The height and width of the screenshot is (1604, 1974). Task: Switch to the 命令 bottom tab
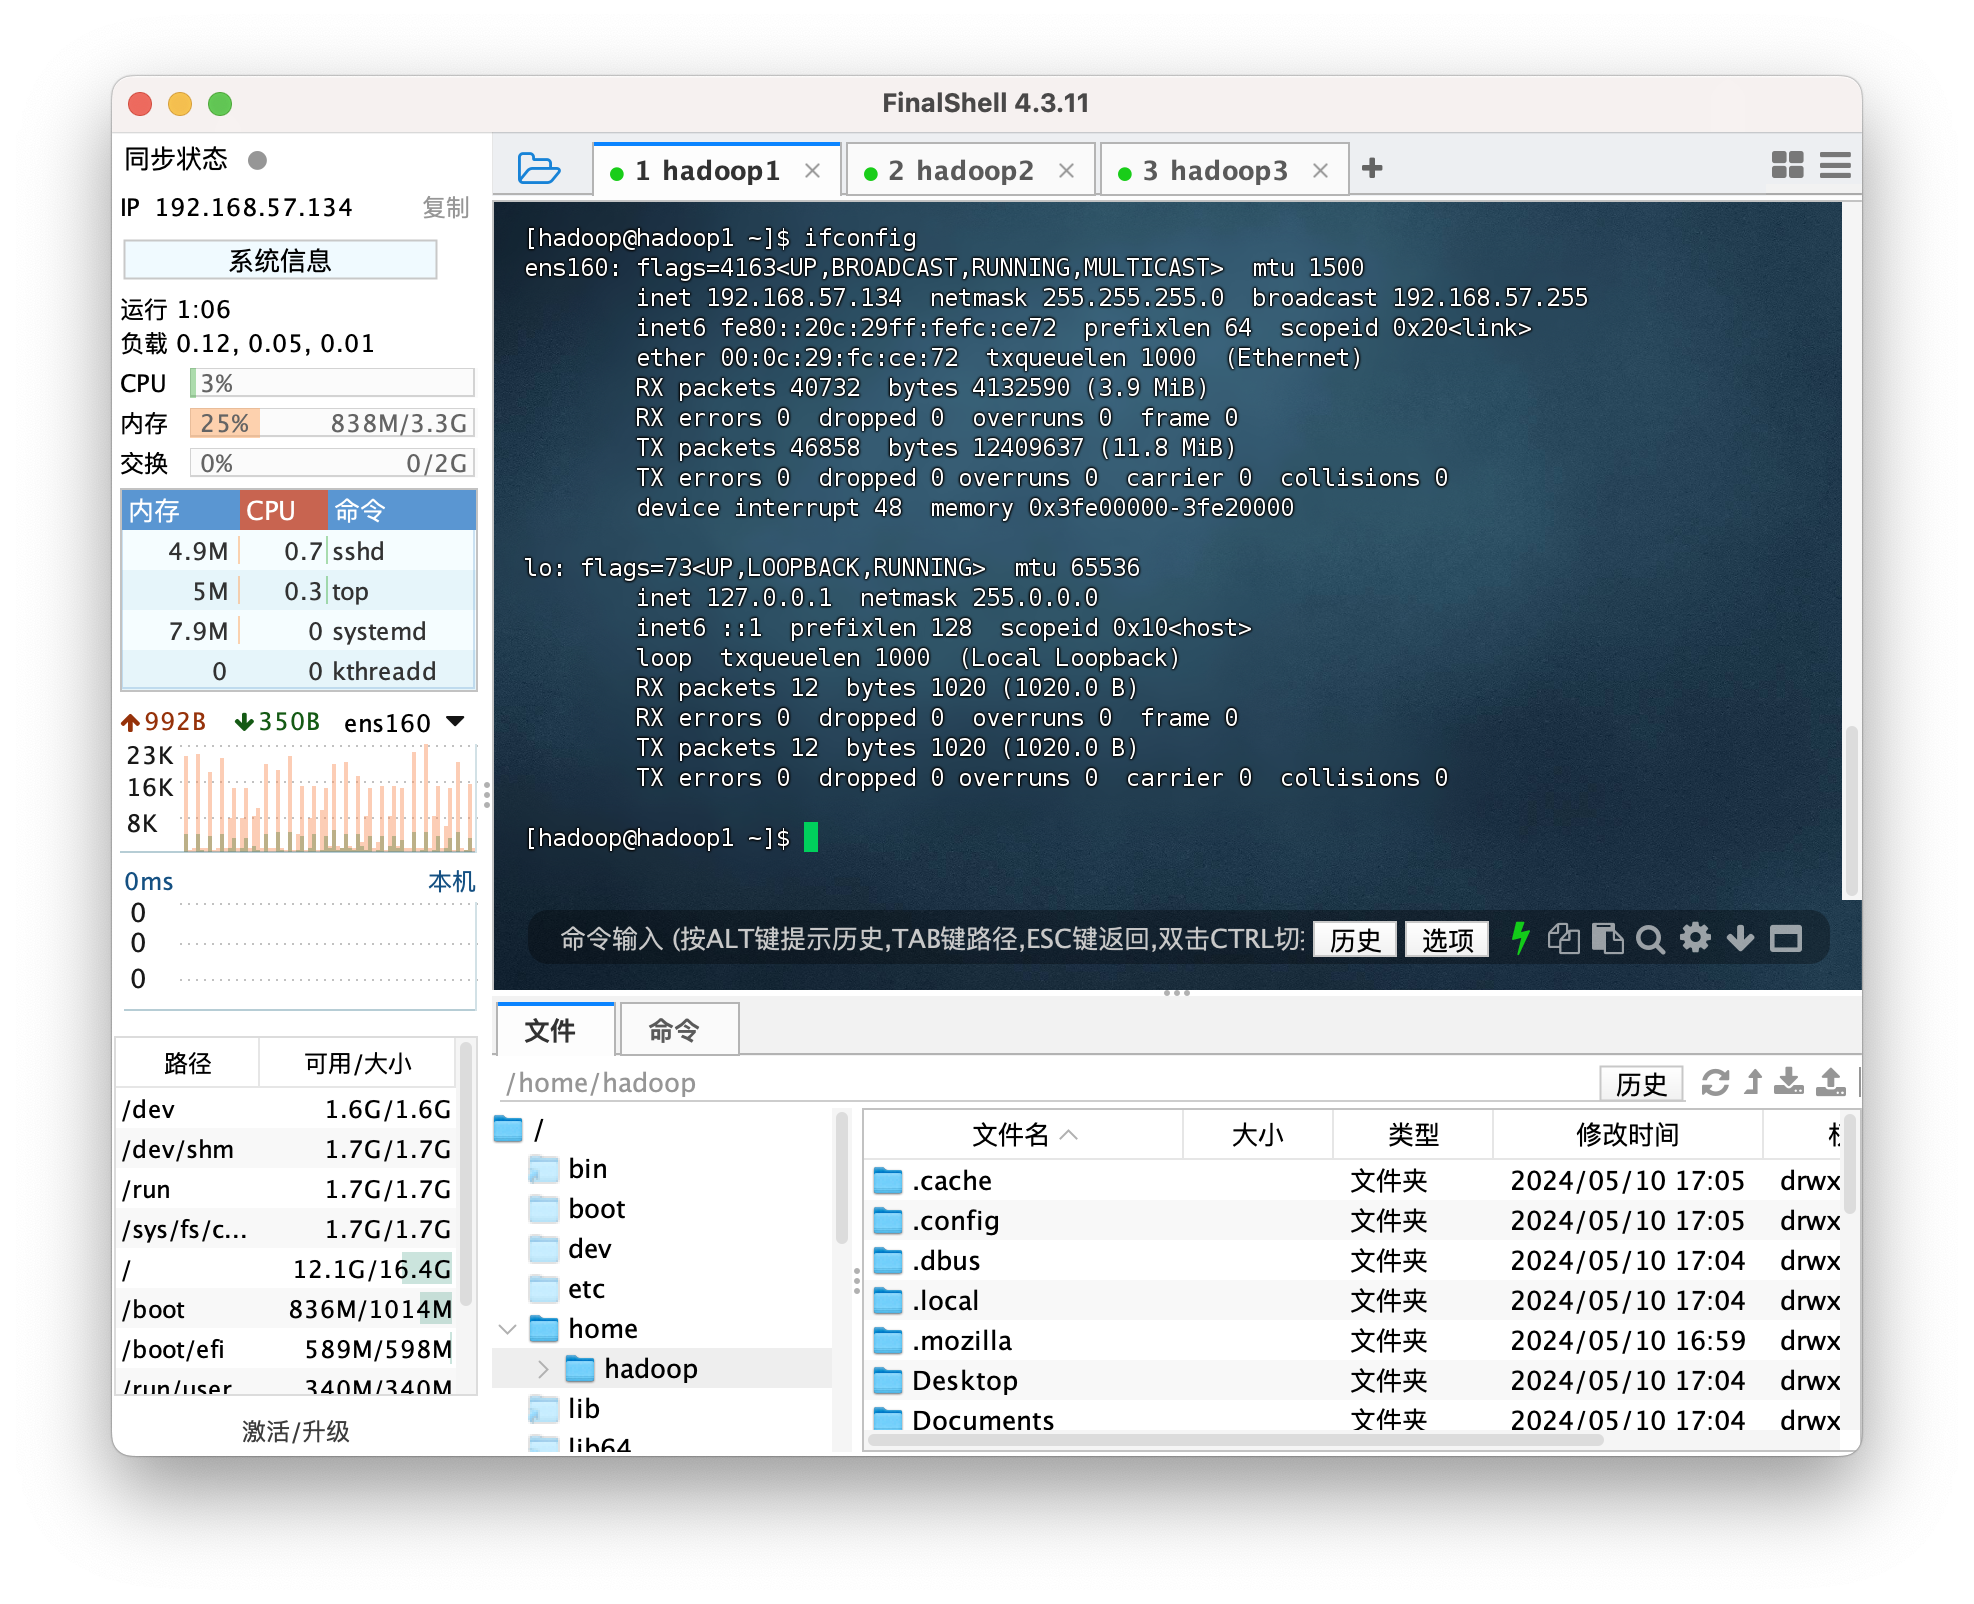click(x=678, y=1030)
